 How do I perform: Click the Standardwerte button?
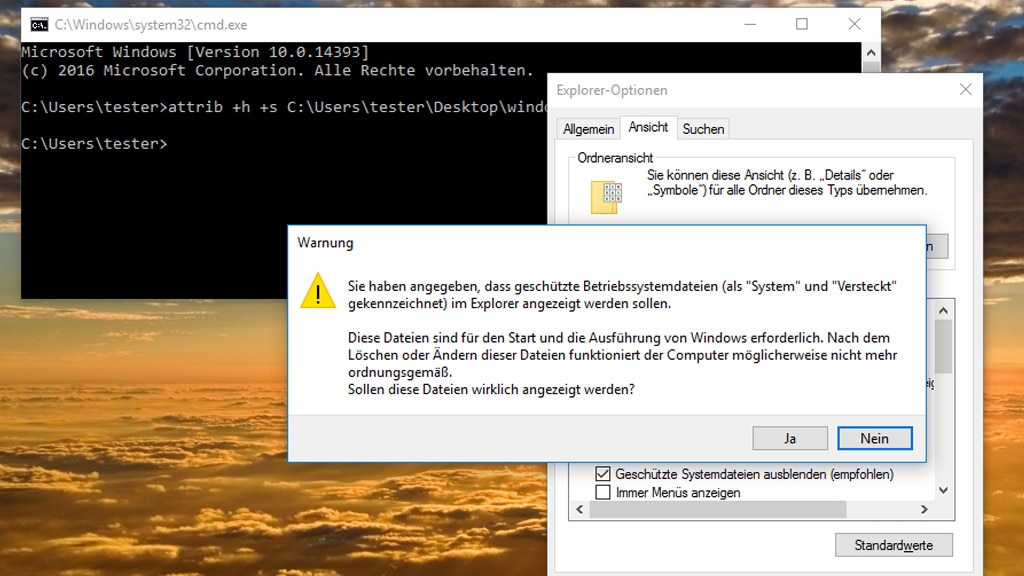(x=893, y=544)
